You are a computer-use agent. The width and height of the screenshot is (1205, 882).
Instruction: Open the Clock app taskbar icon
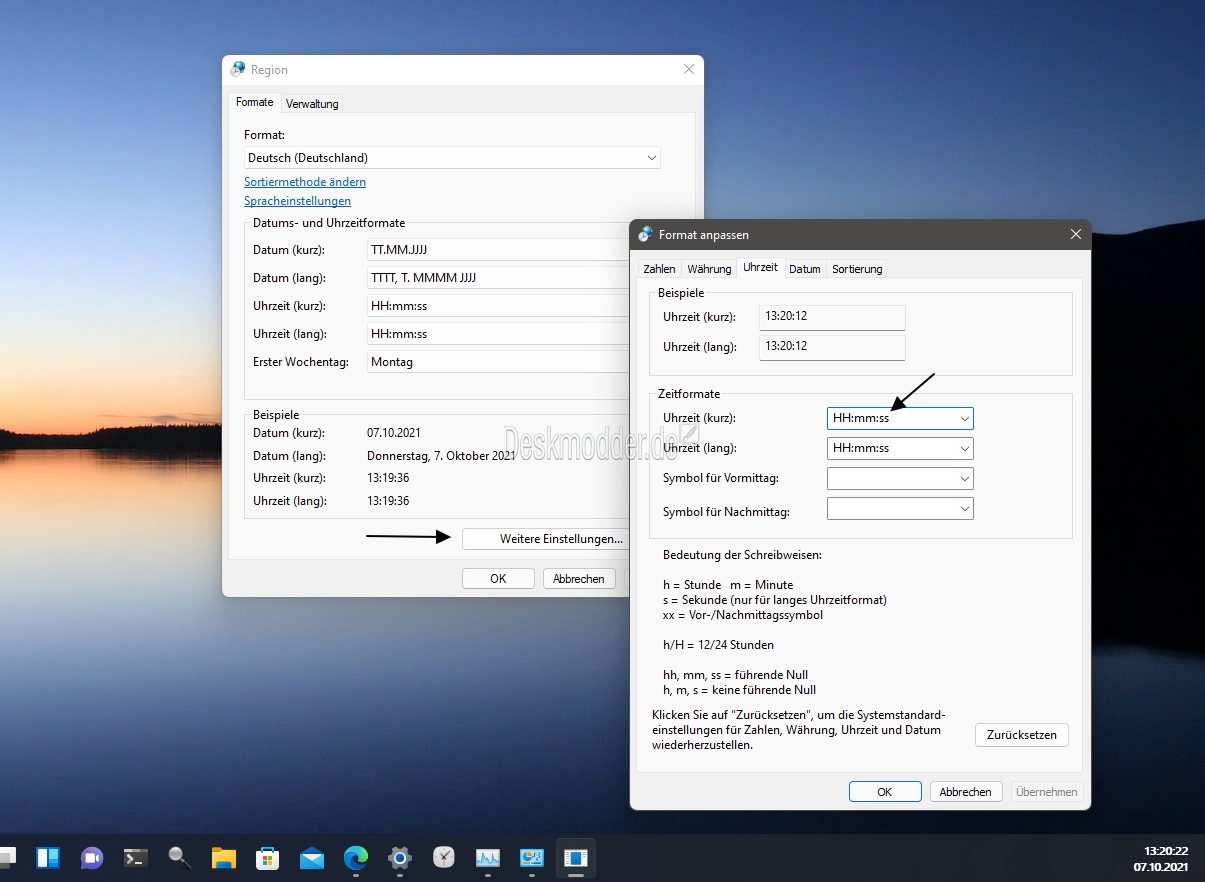(444, 857)
